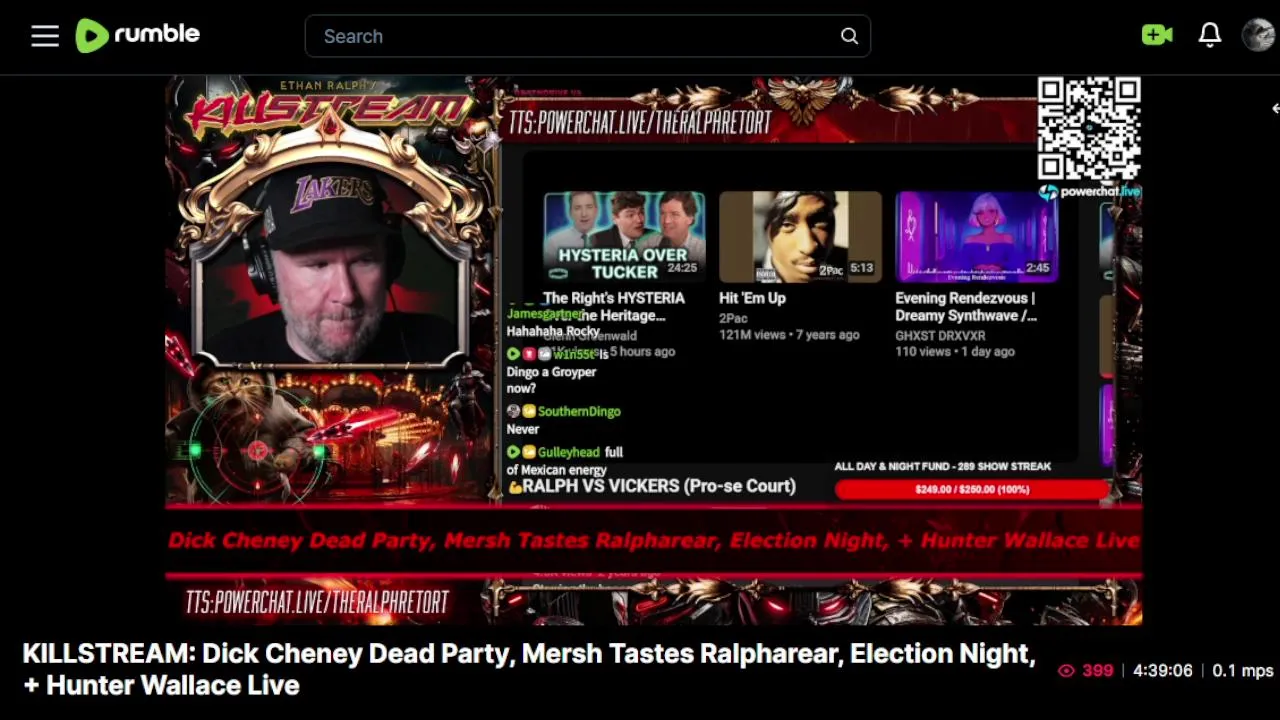
Task: Click the top TTS:POWERCHAT.LIVE/THERALPHRETORT banner
Action: (x=640, y=122)
